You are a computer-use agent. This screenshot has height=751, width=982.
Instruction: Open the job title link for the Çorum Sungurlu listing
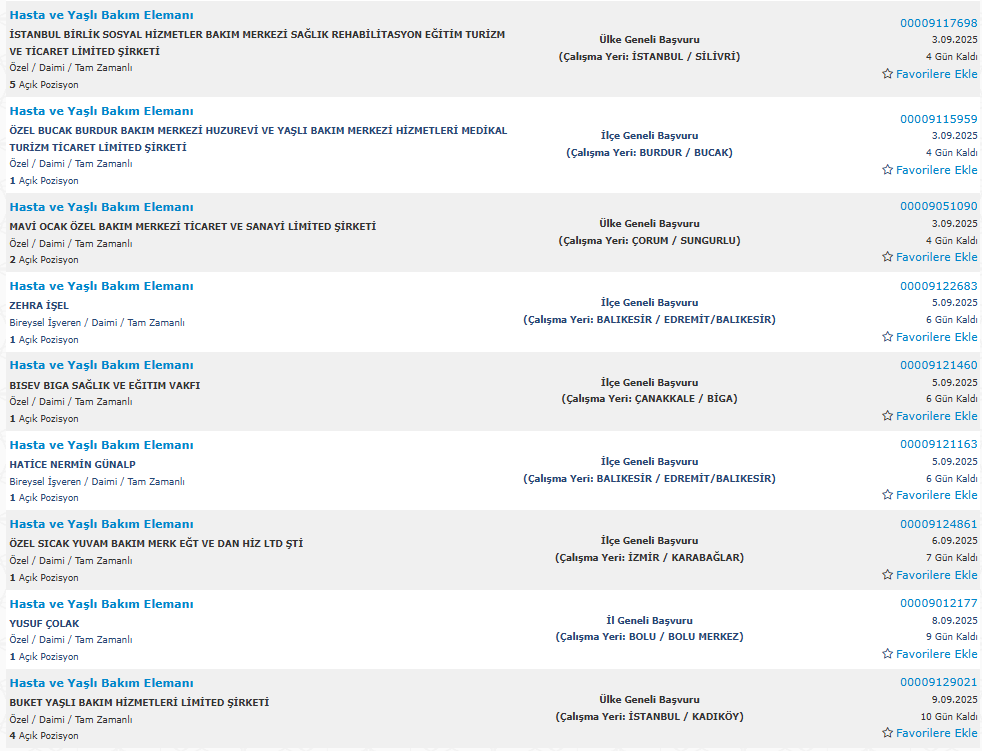click(101, 207)
